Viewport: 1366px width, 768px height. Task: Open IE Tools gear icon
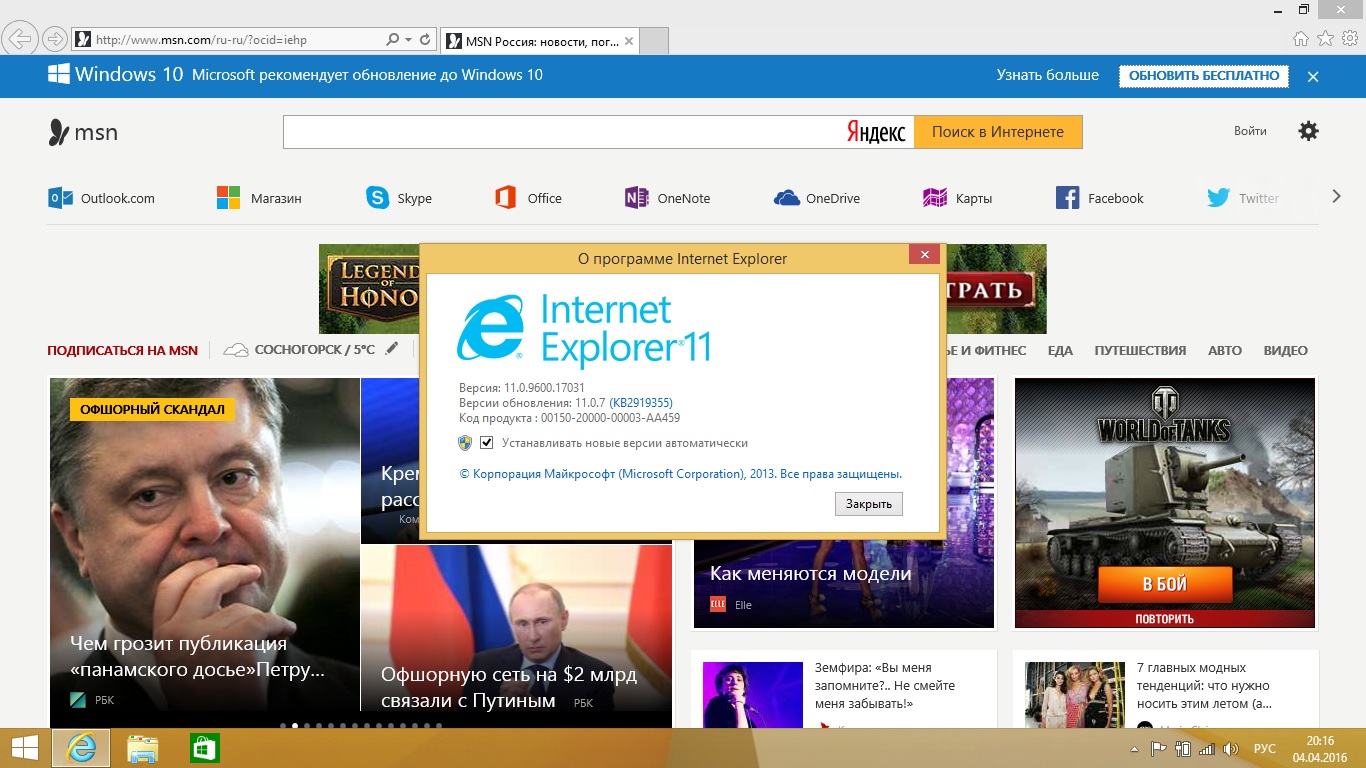pyautogui.click(x=1349, y=39)
